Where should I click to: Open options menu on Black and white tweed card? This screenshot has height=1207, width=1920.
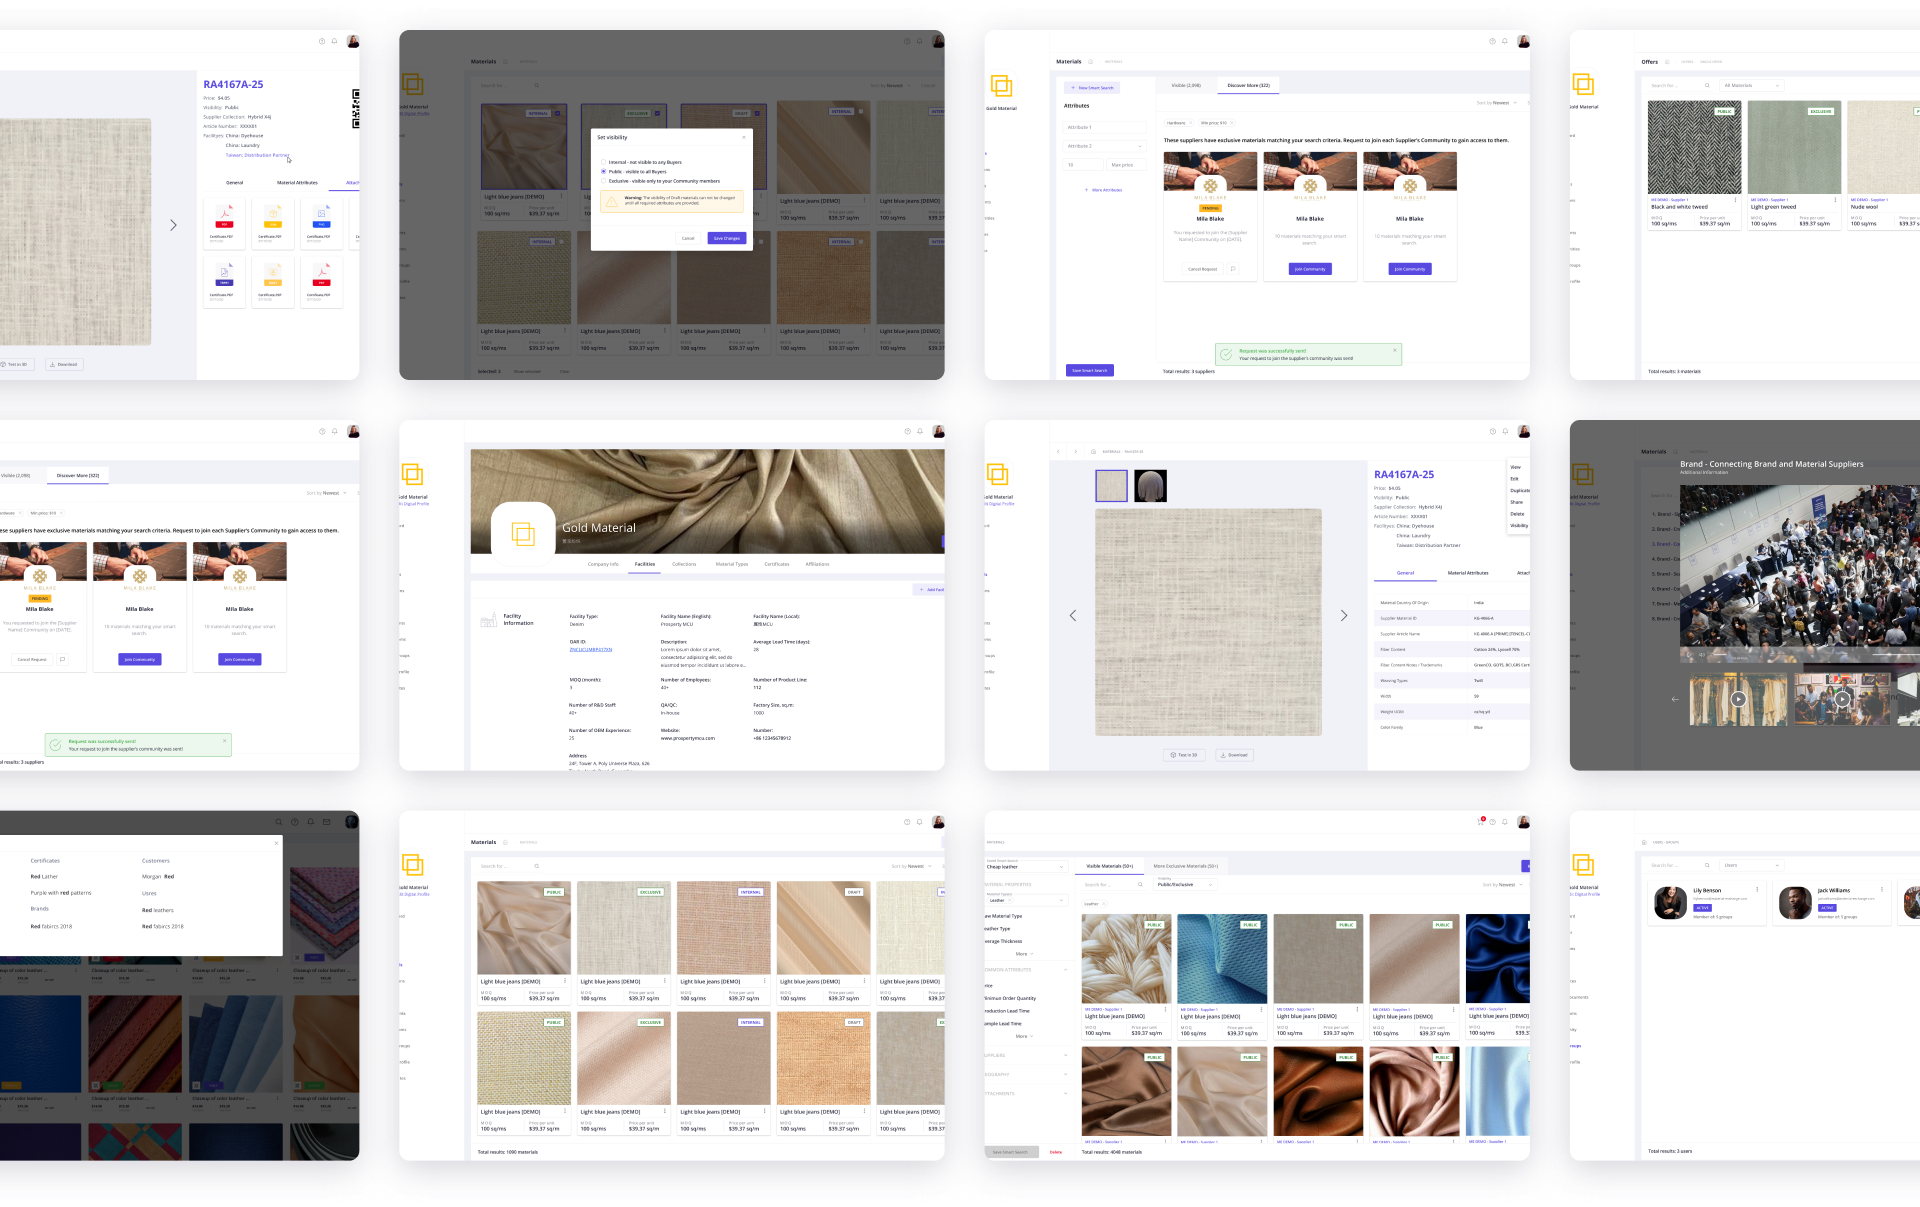[x=1735, y=200]
